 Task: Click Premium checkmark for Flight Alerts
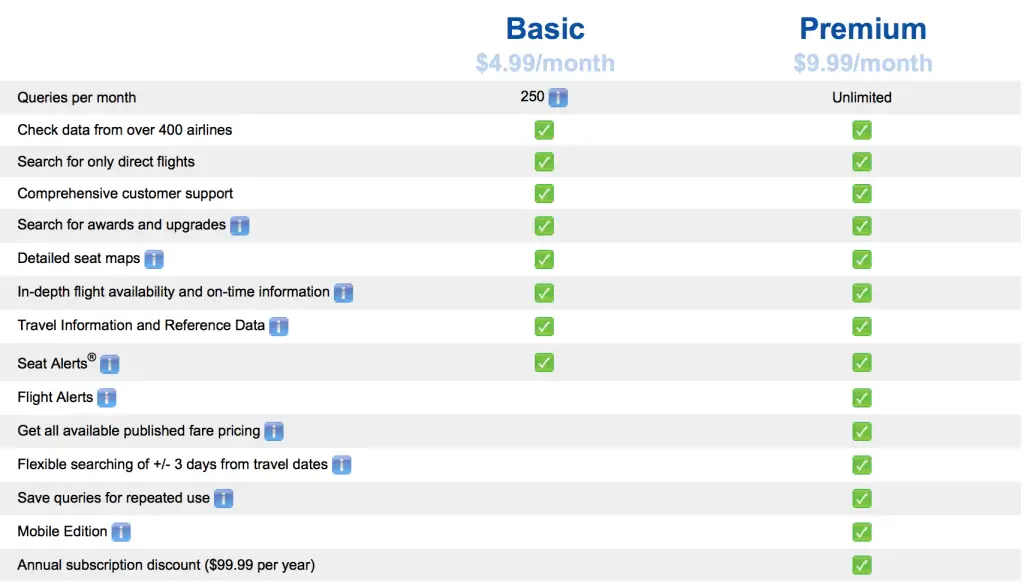(862, 398)
